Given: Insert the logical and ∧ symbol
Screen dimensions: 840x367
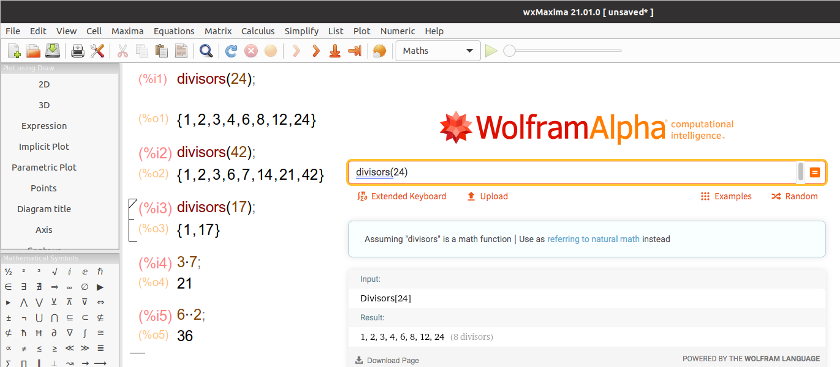Looking at the screenshot, I should [x=24, y=302].
